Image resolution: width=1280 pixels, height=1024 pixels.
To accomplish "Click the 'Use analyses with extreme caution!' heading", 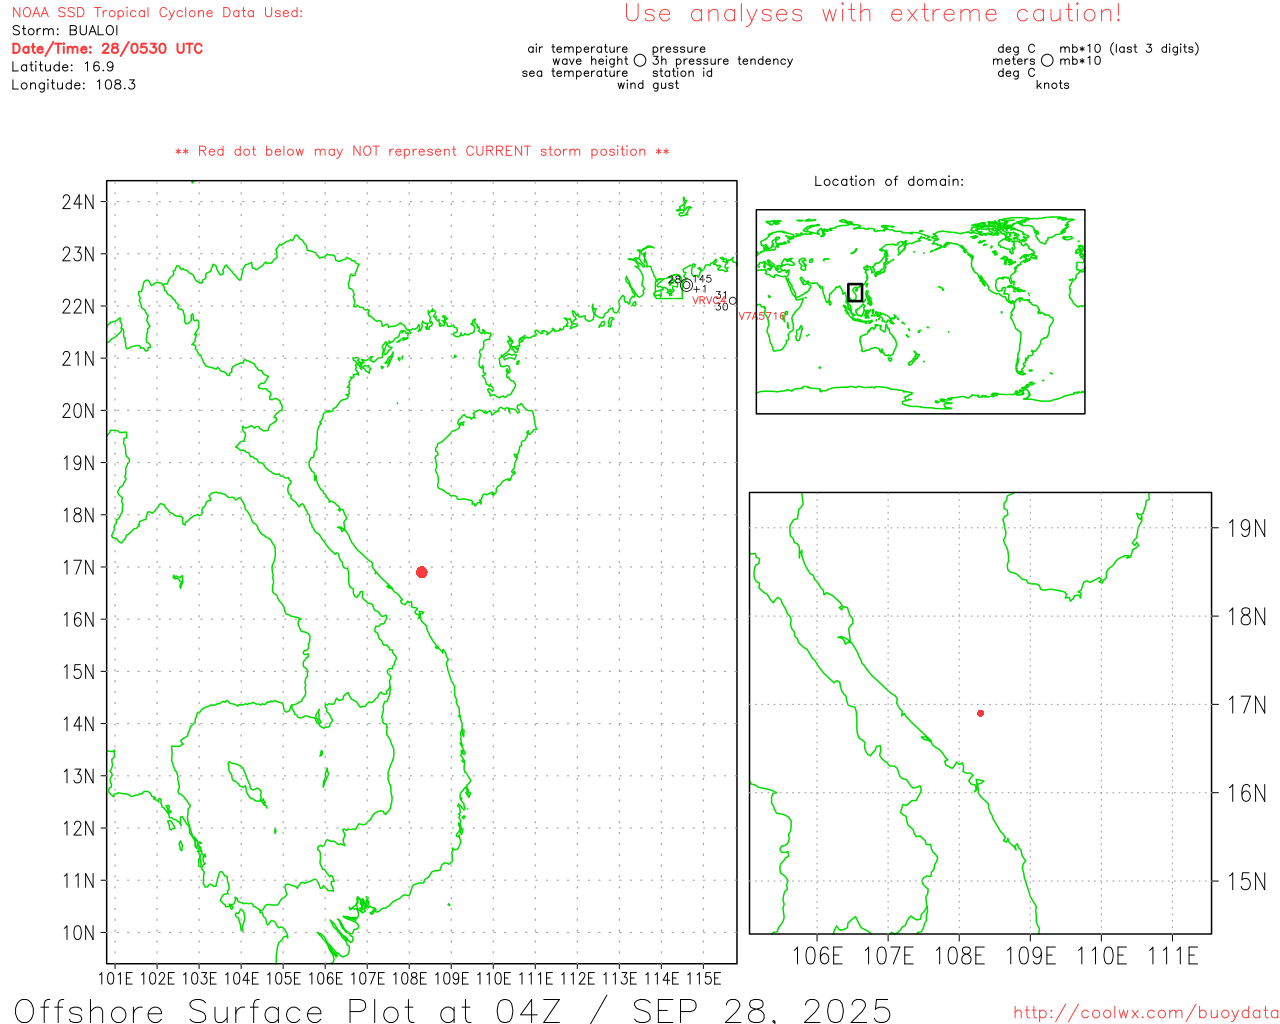I will click(x=872, y=14).
